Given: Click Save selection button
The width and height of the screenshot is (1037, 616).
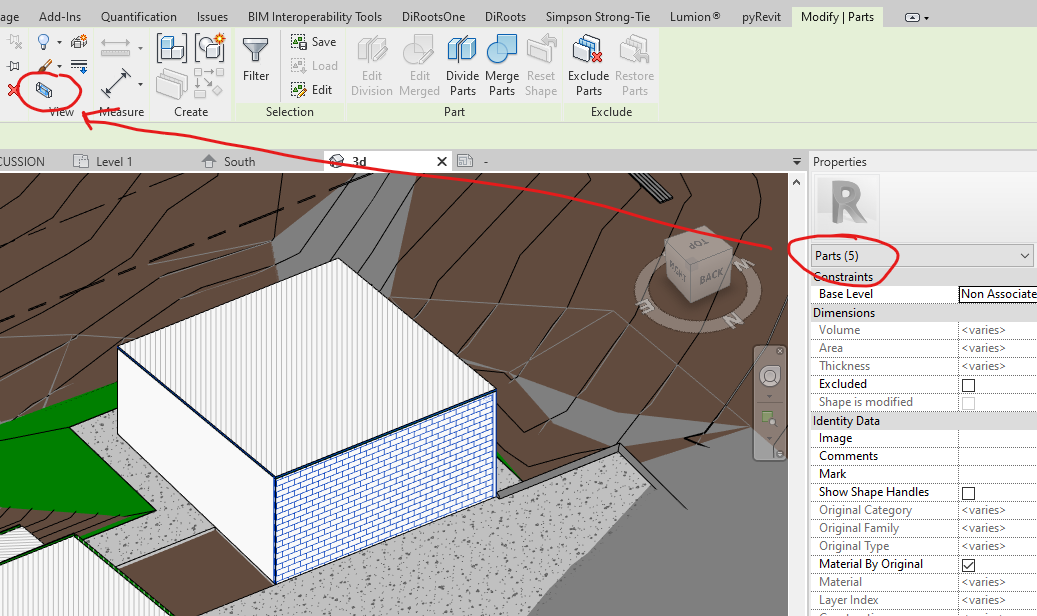Looking at the screenshot, I should coord(313,42).
